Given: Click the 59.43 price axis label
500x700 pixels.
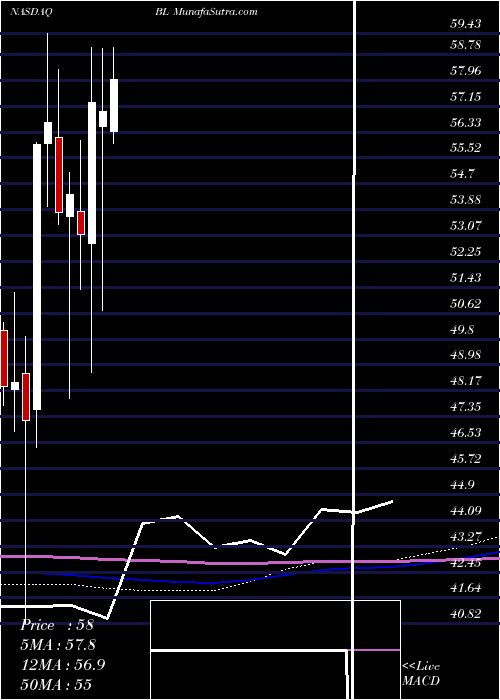Looking at the screenshot, I should [x=466, y=23].
